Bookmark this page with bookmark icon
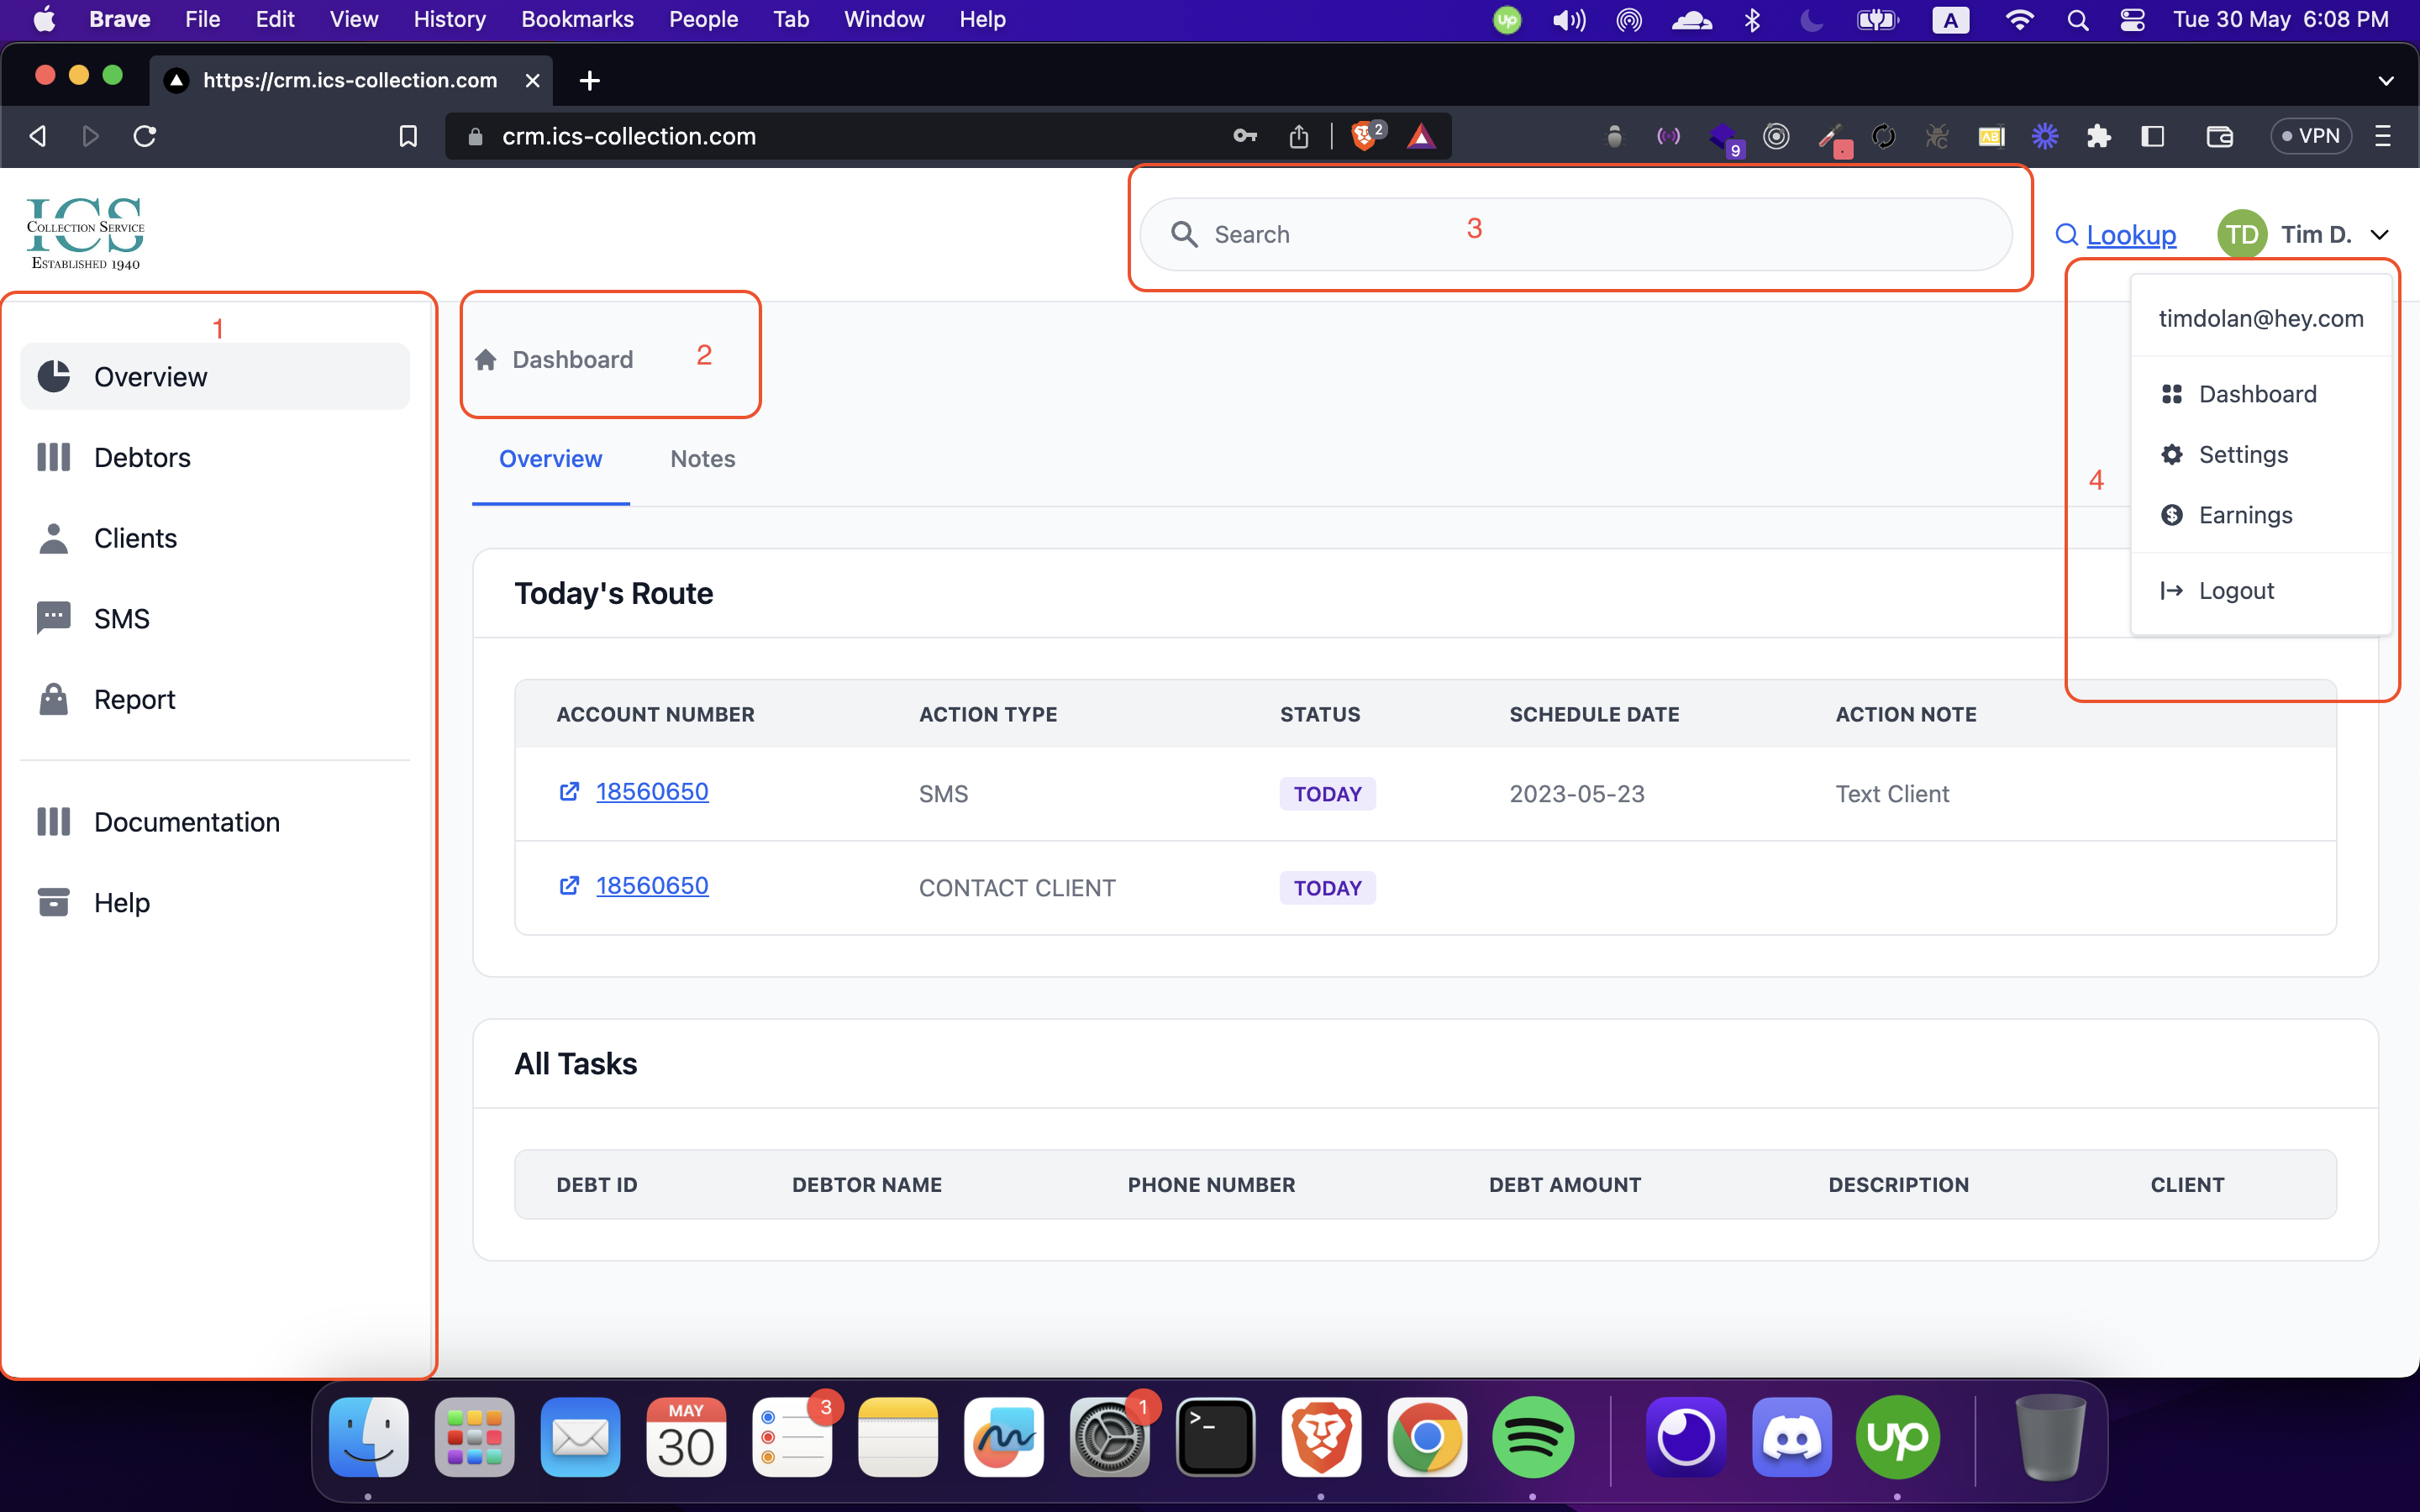 tap(408, 136)
